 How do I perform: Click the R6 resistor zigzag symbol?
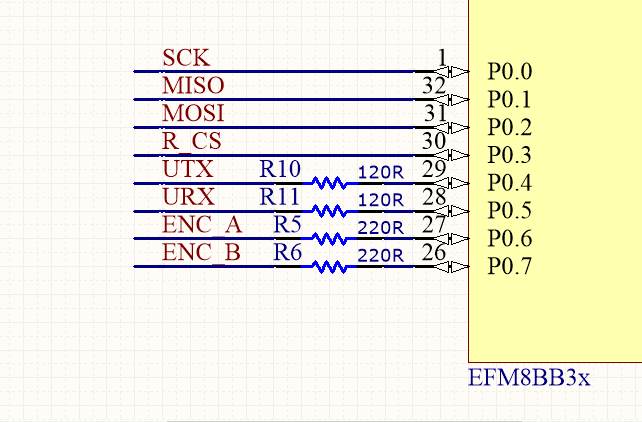pyautogui.click(x=329, y=267)
